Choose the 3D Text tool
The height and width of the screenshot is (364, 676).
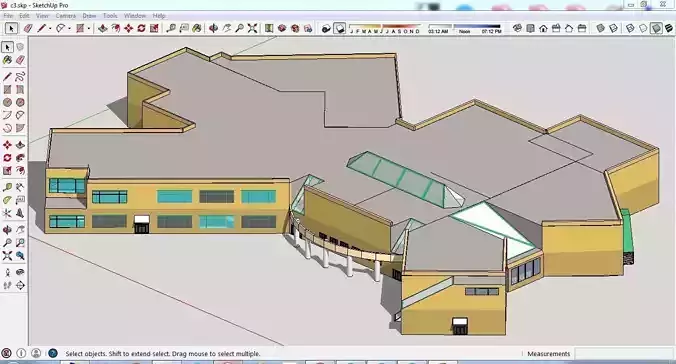[x=20, y=213]
